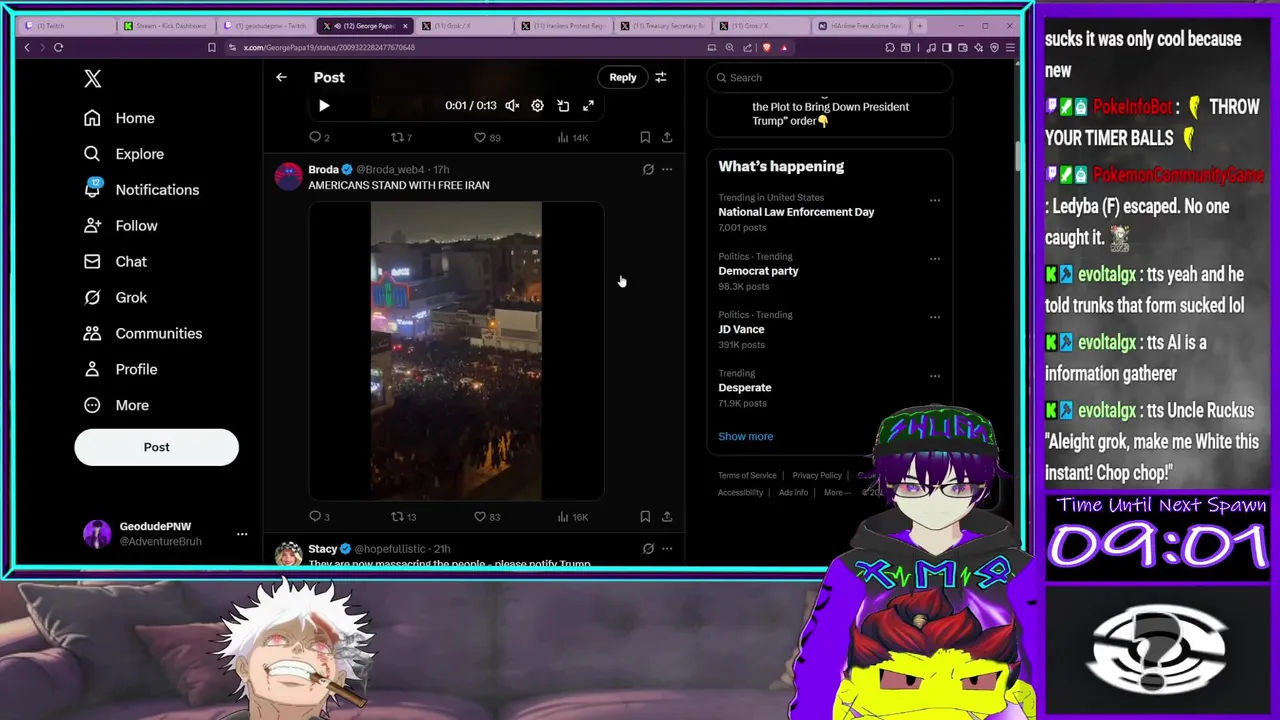Open the JD Vance trend
1280x720 pixels.
pyautogui.click(x=741, y=329)
